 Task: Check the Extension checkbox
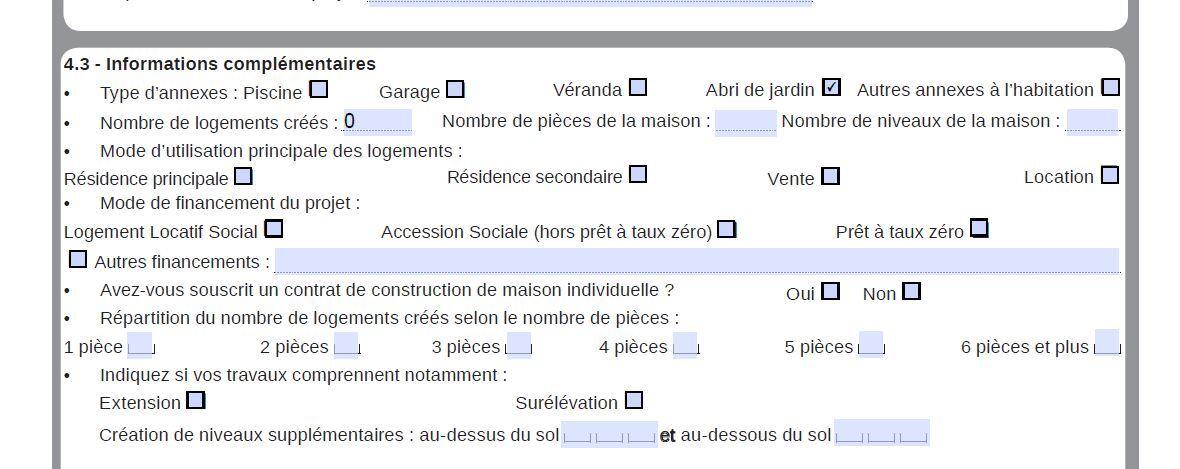click(x=196, y=401)
